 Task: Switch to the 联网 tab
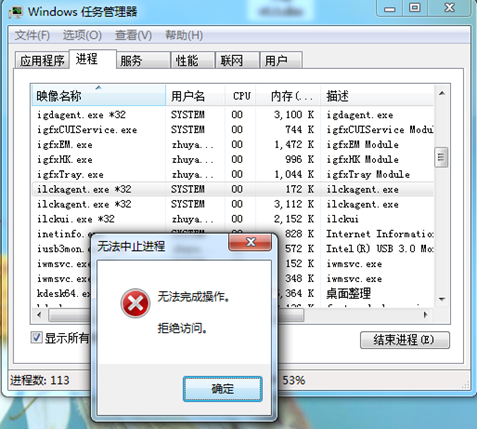(x=237, y=61)
